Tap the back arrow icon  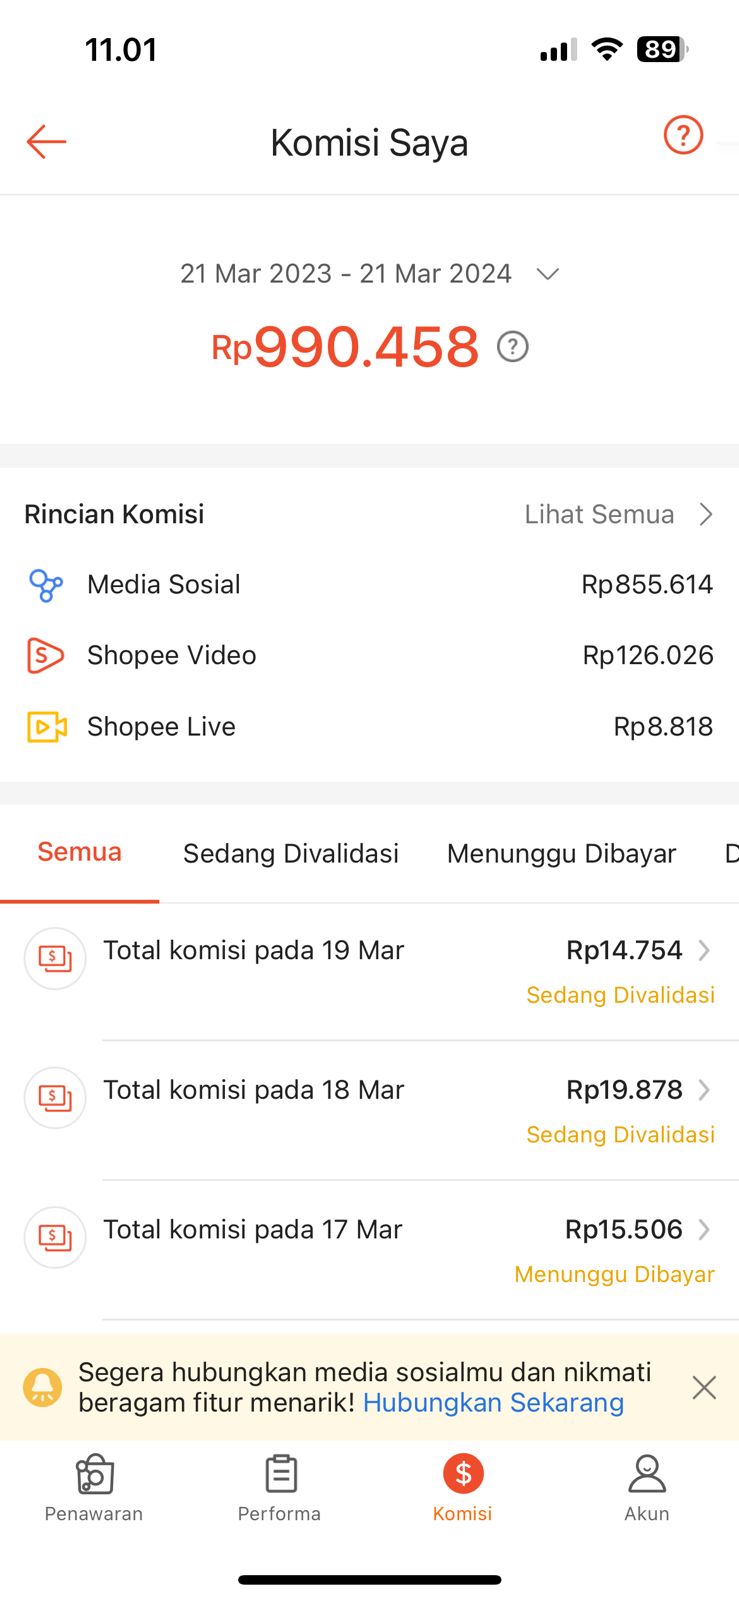(x=46, y=142)
